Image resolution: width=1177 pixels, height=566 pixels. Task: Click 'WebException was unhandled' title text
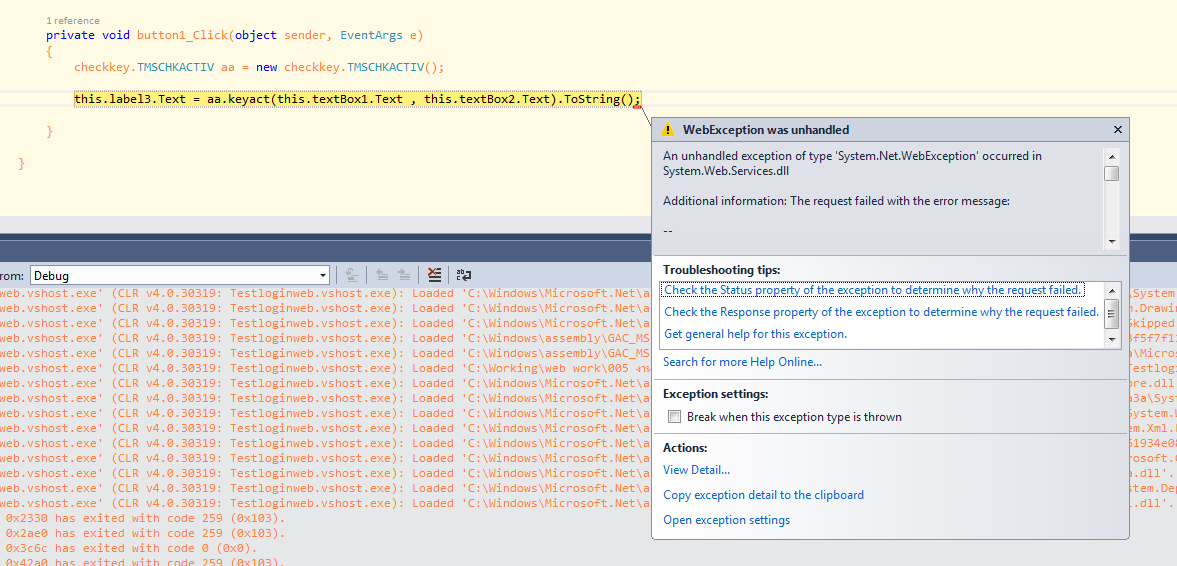pyautogui.click(x=766, y=130)
